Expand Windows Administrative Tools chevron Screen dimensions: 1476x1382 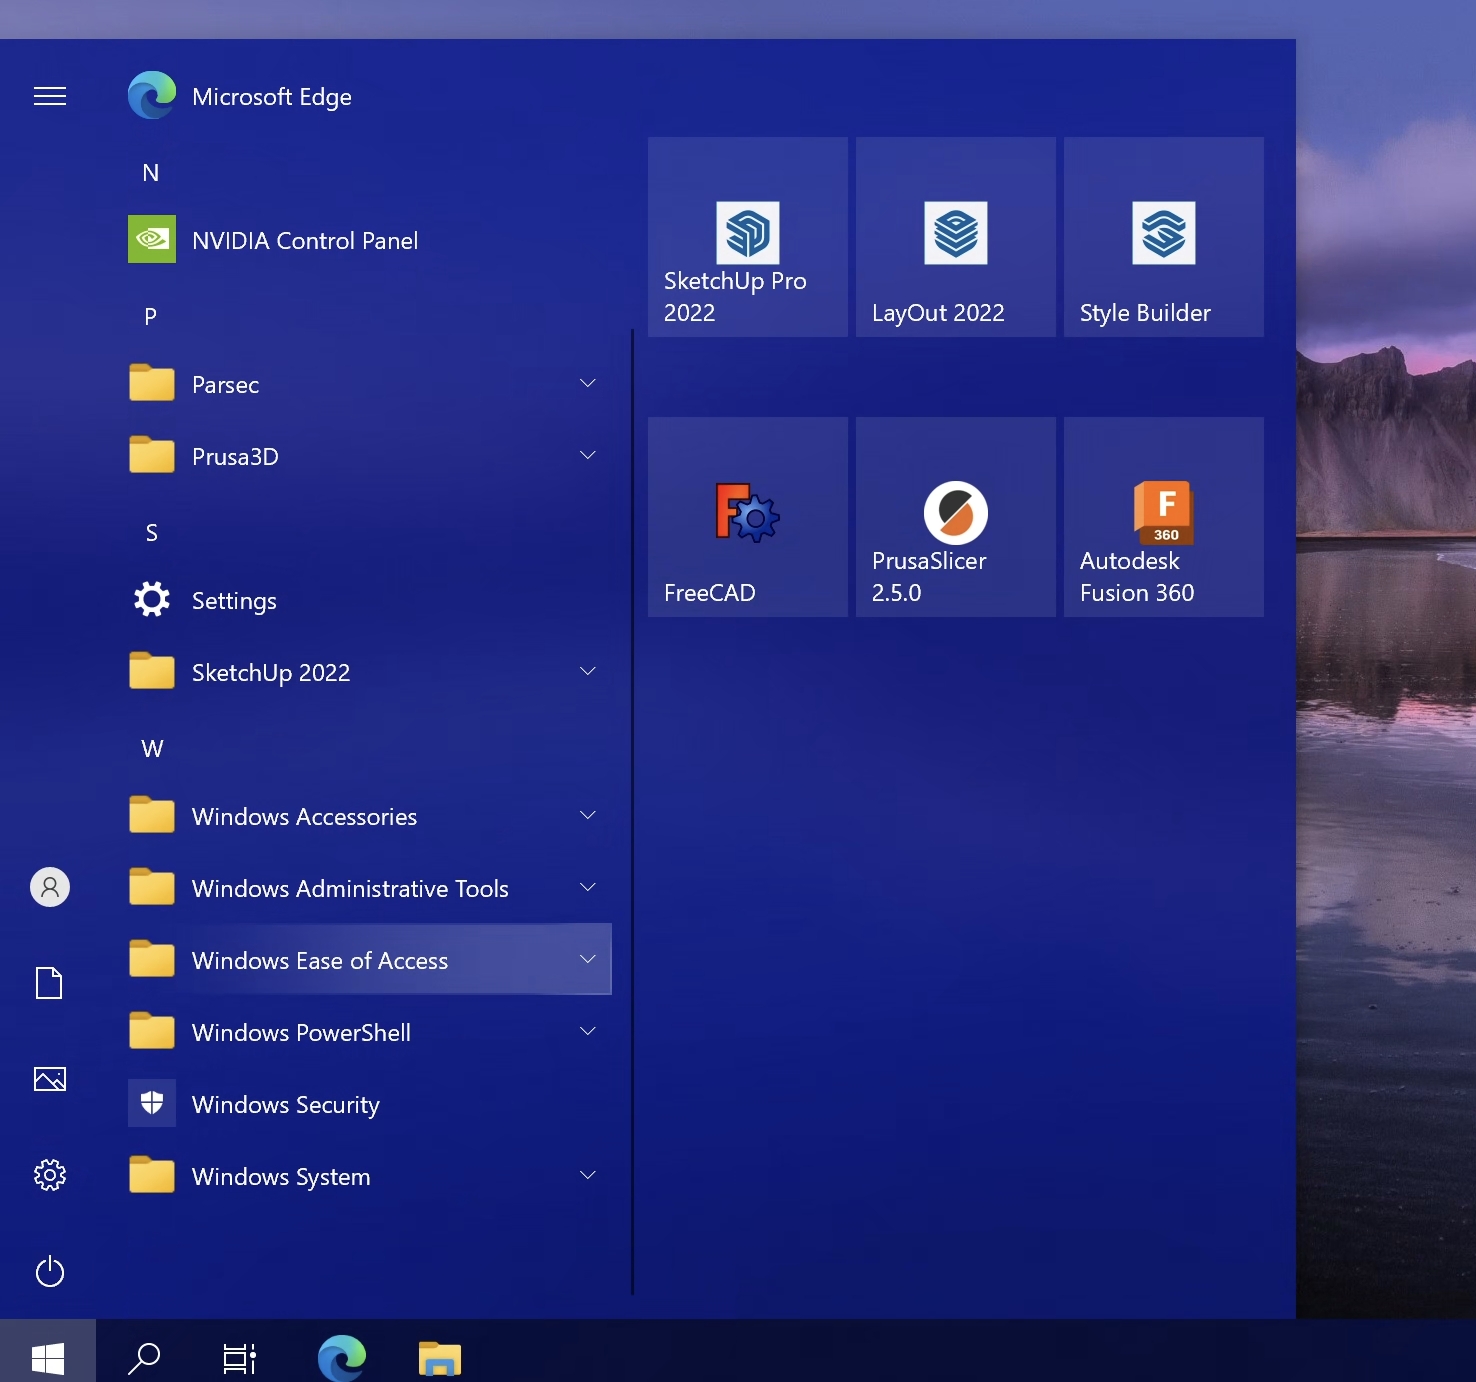[588, 887]
